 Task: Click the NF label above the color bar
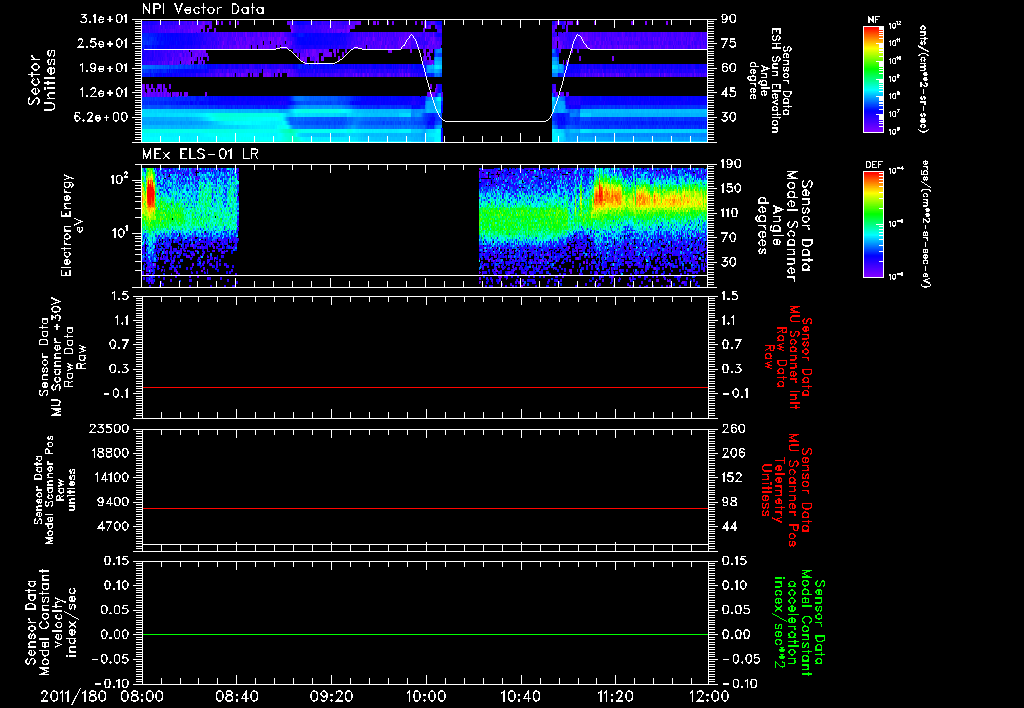(x=873, y=20)
